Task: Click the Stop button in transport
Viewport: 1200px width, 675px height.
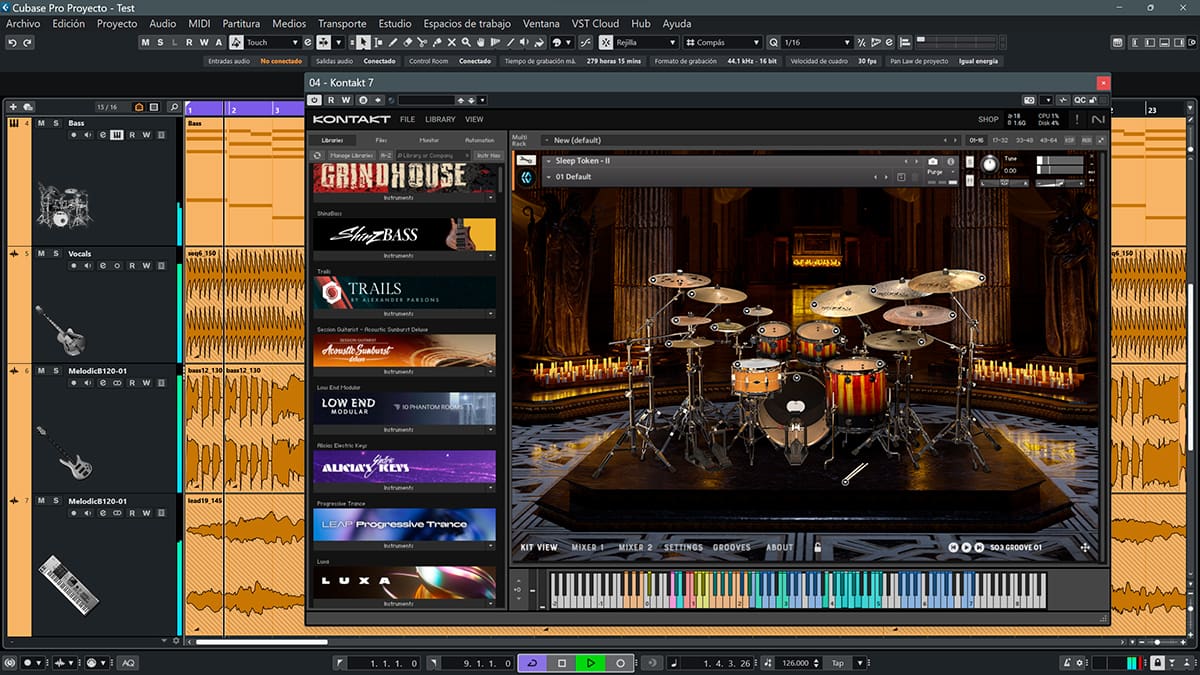Action: 562,663
